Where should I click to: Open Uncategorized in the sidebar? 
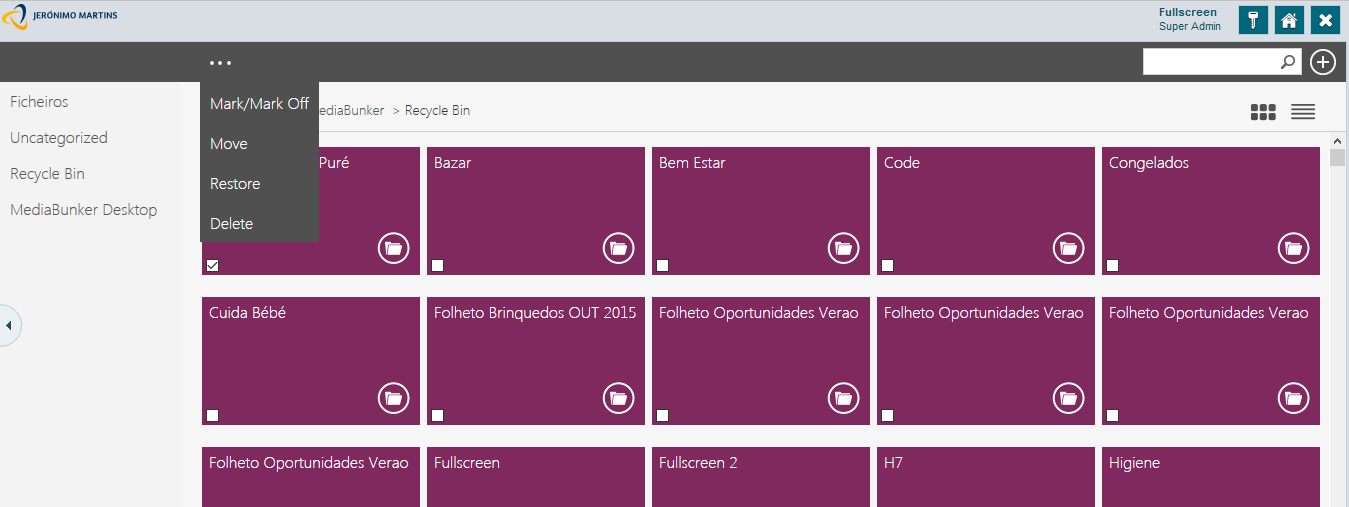[x=59, y=138]
